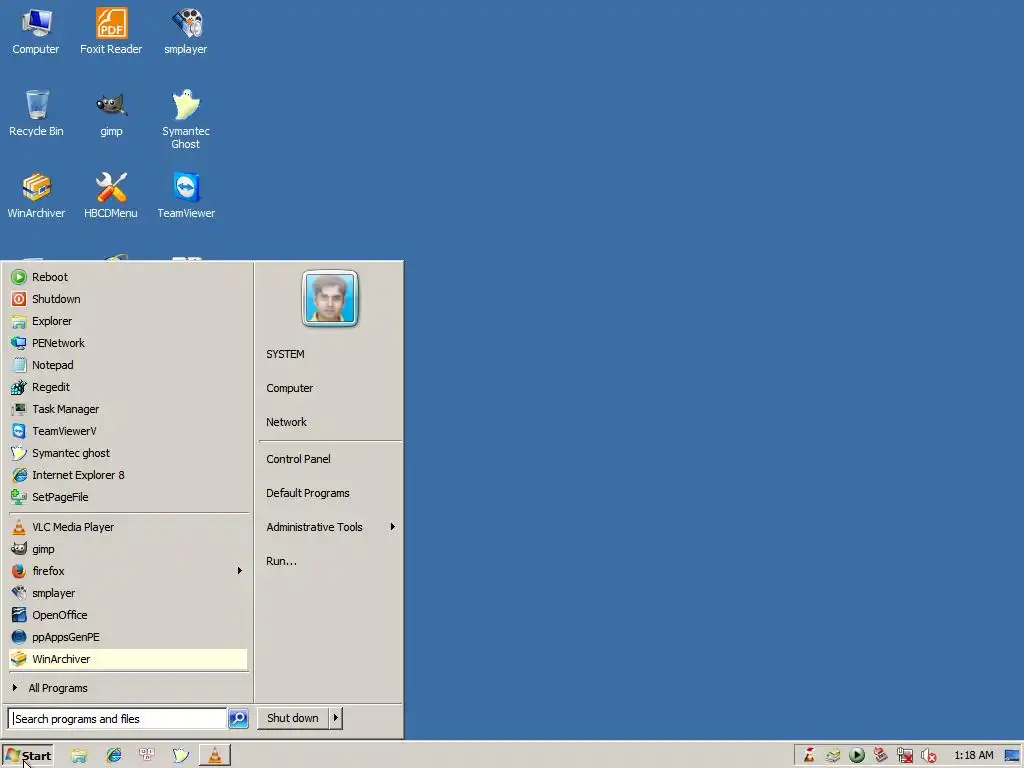The height and width of the screenshot is (768, 1024).
Task: Click the search magnifier button
Action: coord(238,718)
